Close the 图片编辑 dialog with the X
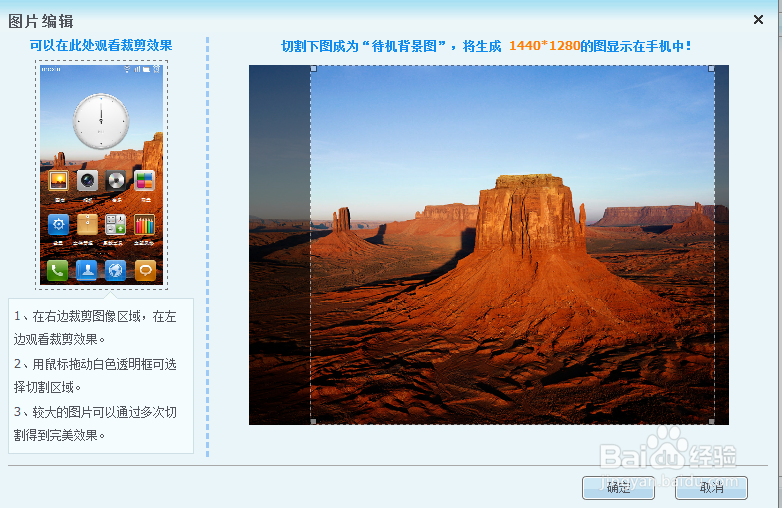 pyautogui.click(x=758, y=19)
